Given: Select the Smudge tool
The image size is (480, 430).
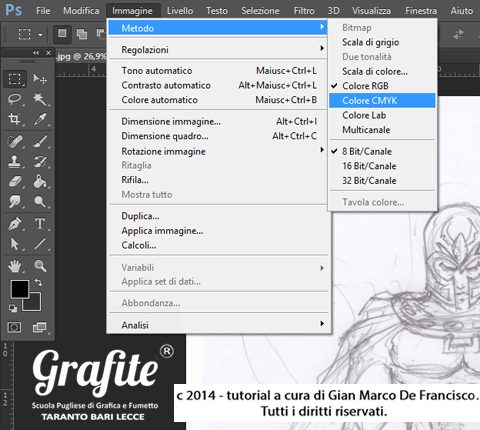Looking at the screenshot, I should point(15,202).
